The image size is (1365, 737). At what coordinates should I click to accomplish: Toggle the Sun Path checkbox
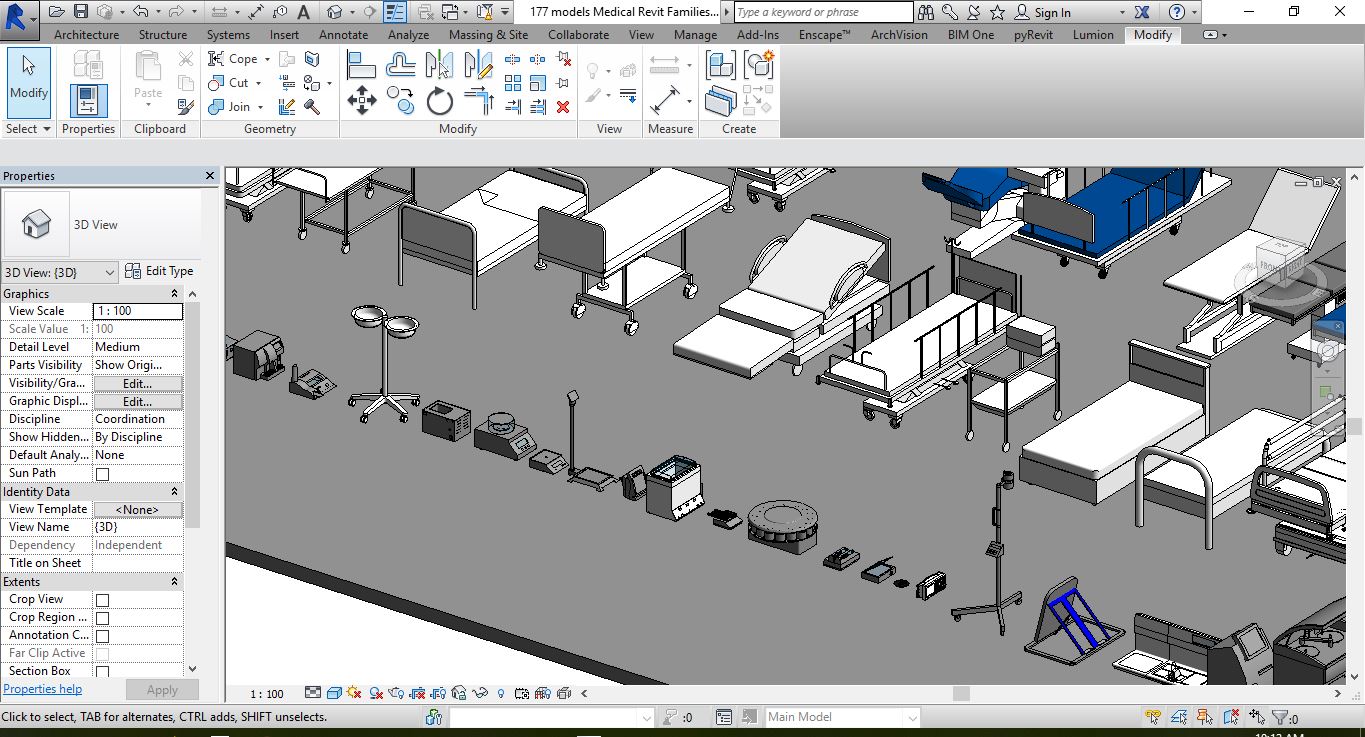[x=102, y=474]
